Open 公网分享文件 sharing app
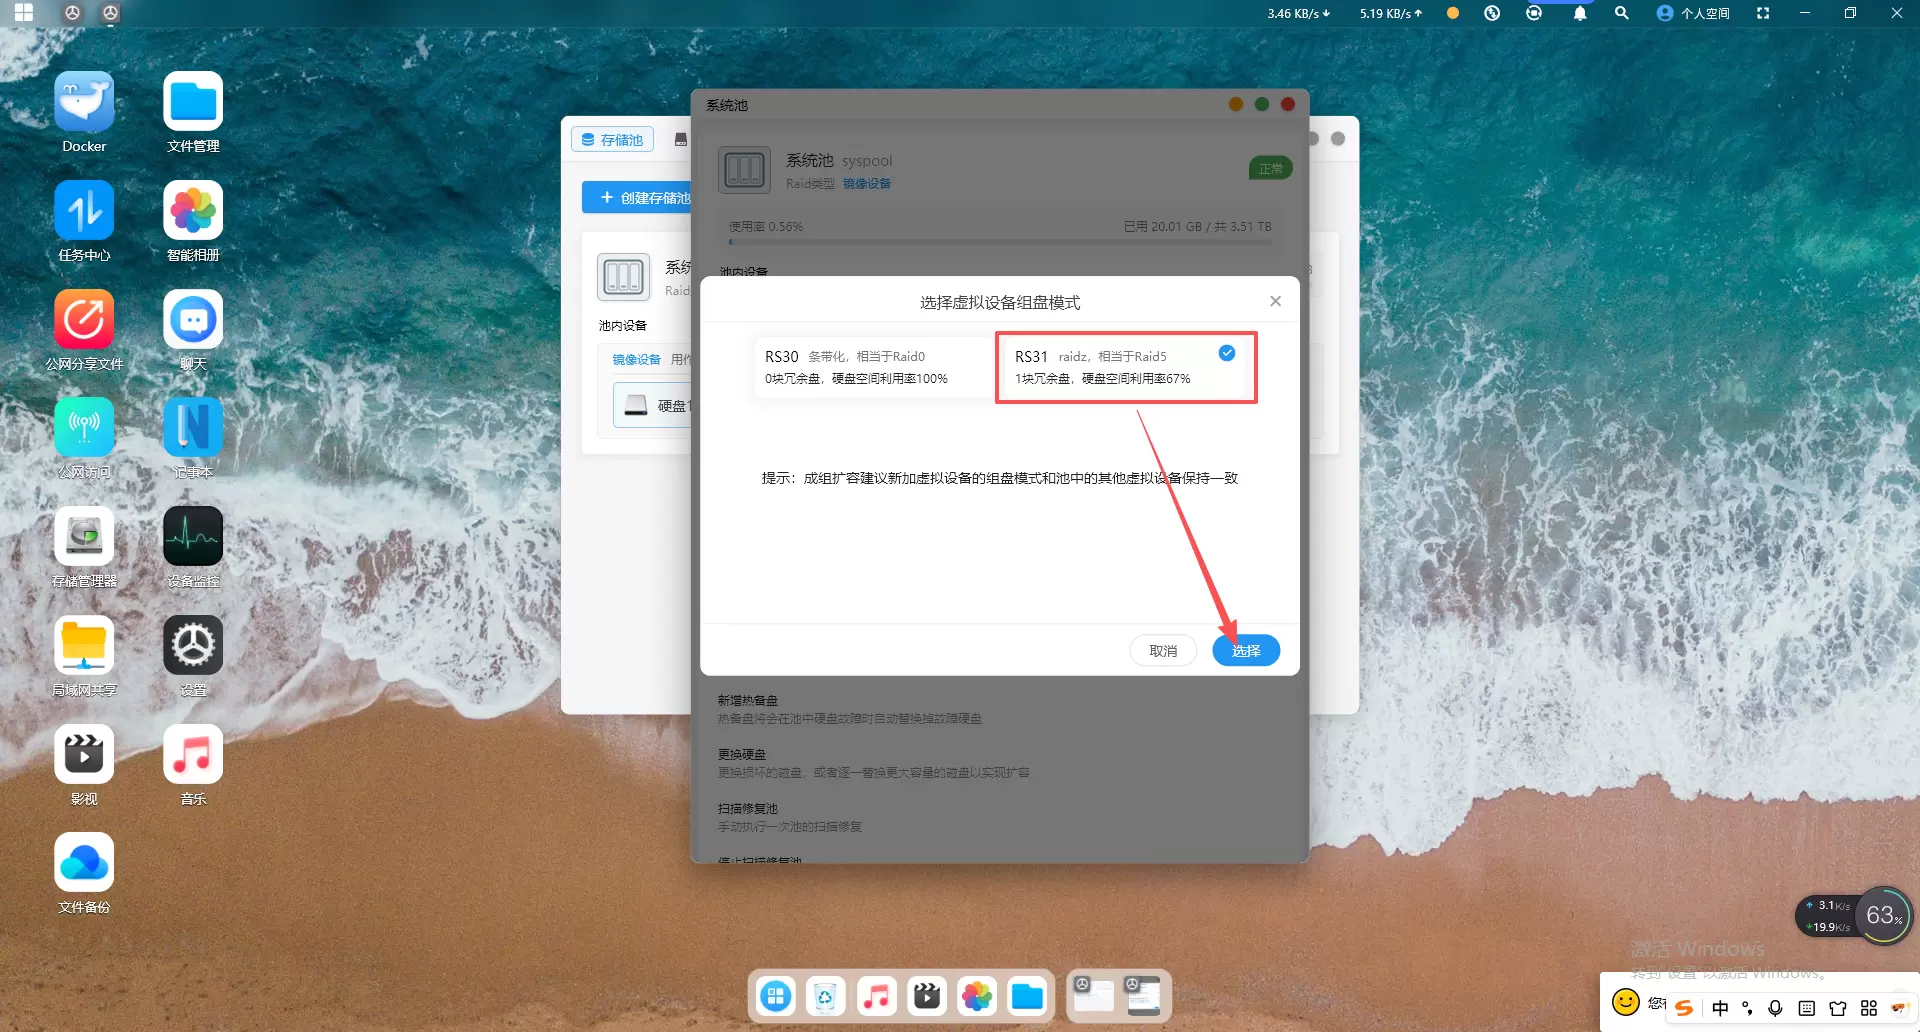The height and width of the screenshot is (1032, 1920). tap(84, 320)
